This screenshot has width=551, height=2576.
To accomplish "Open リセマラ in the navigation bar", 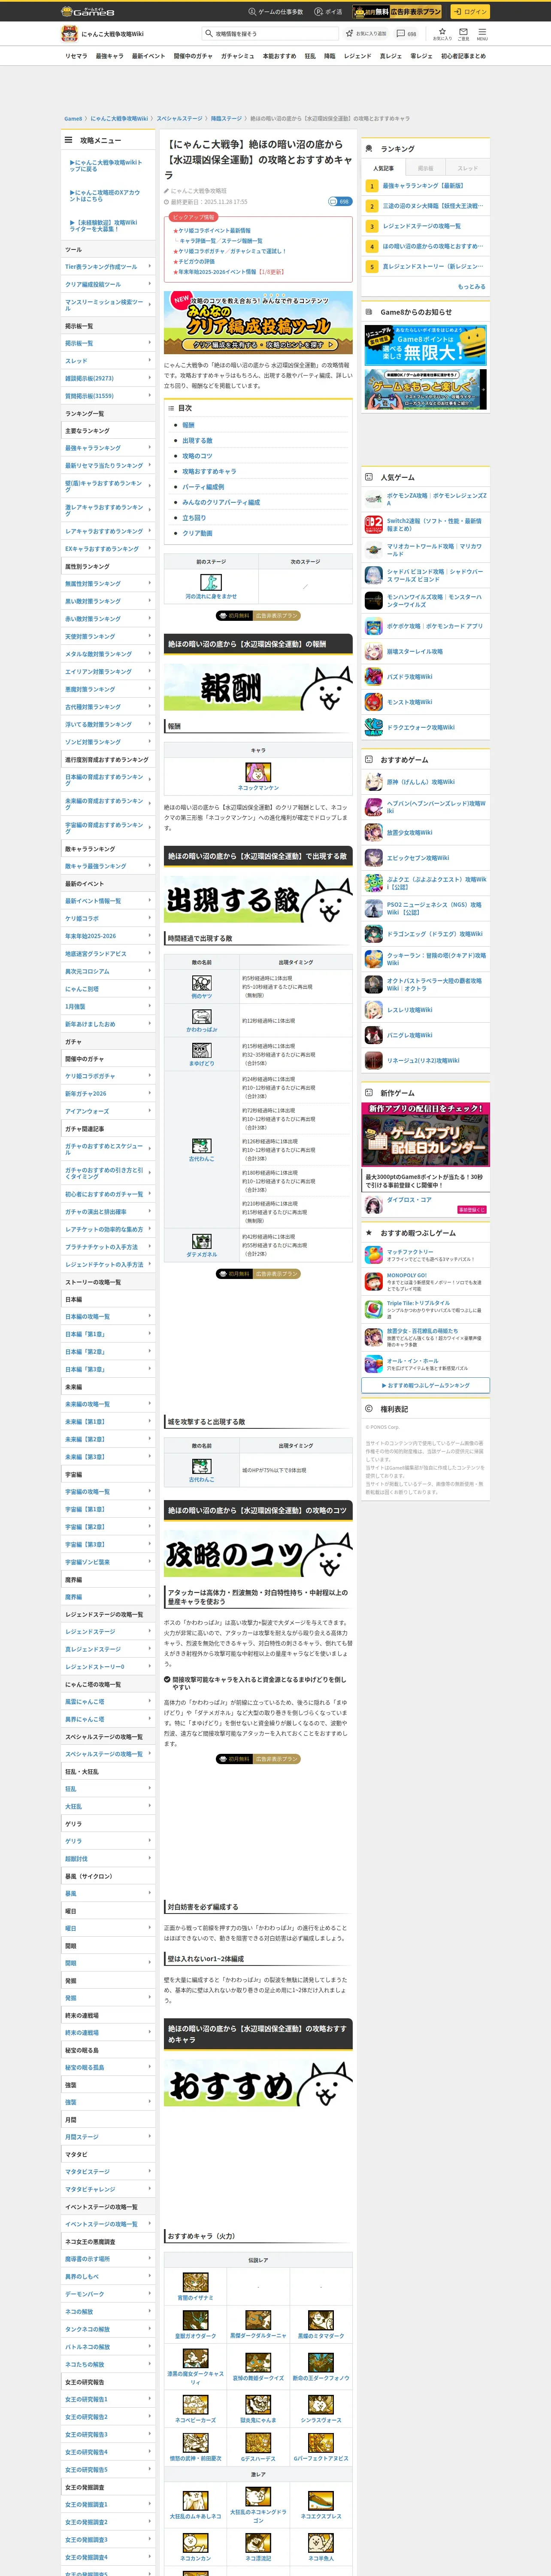I will click(x=76, y=56).
